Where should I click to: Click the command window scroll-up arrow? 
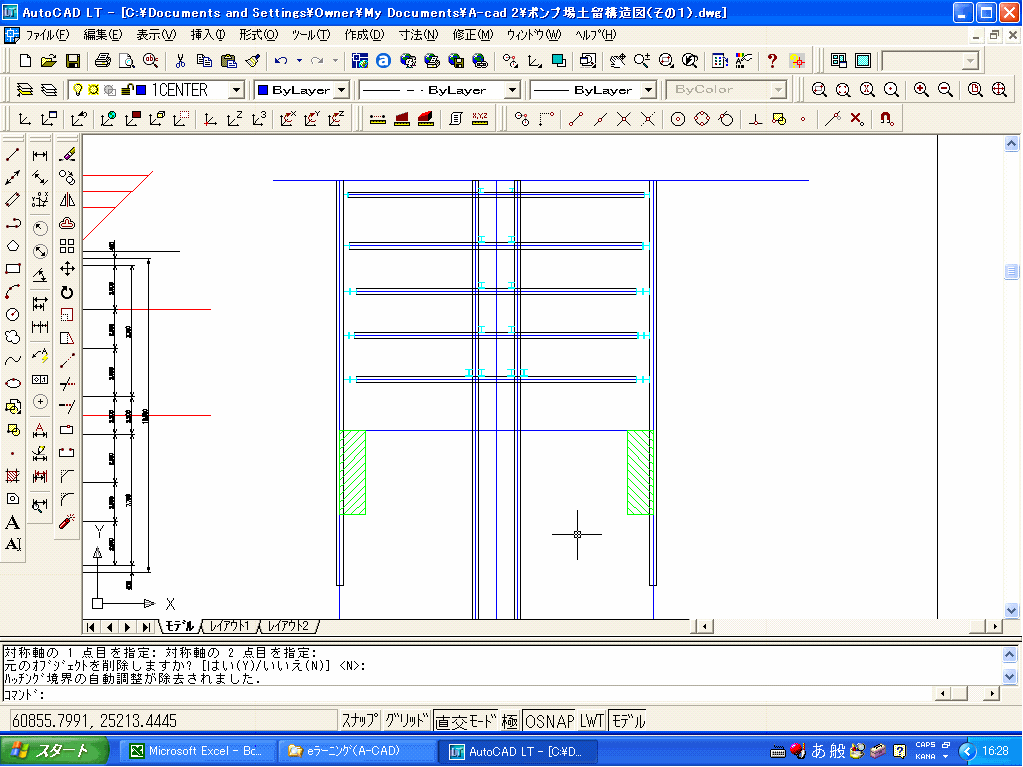[1009, 654]
